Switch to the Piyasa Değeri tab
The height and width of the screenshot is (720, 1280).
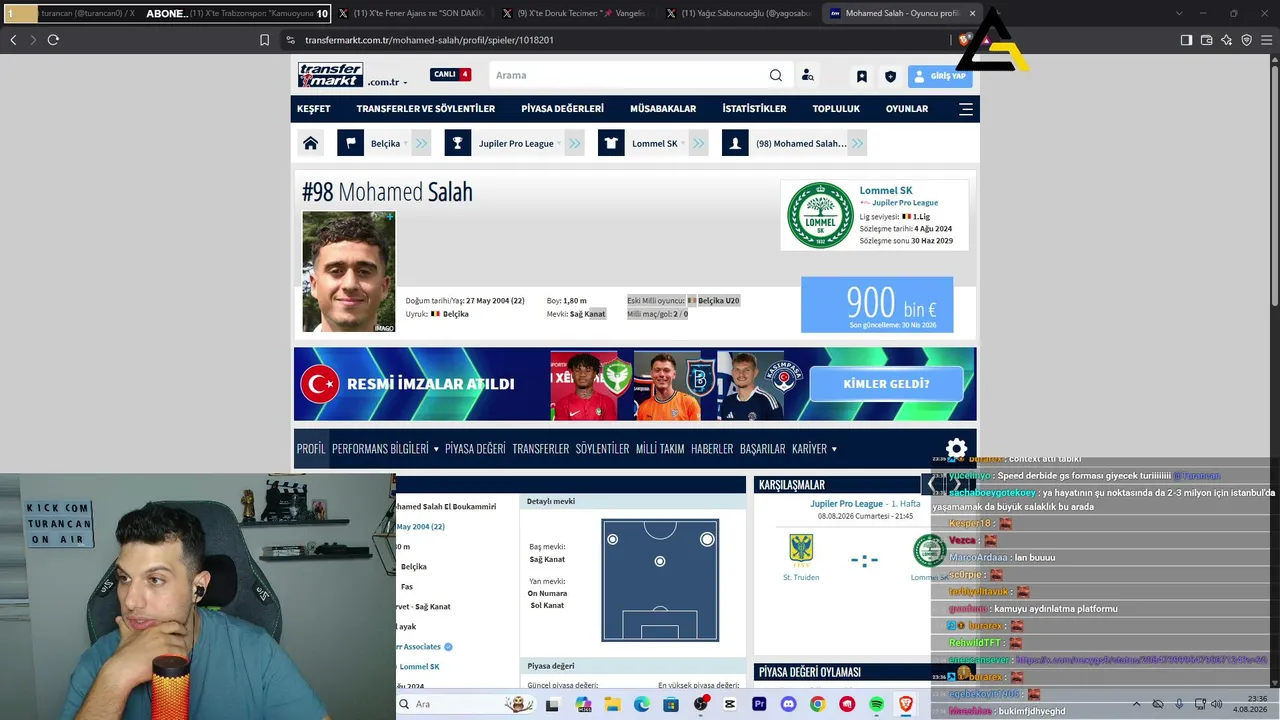coord(475,449)
